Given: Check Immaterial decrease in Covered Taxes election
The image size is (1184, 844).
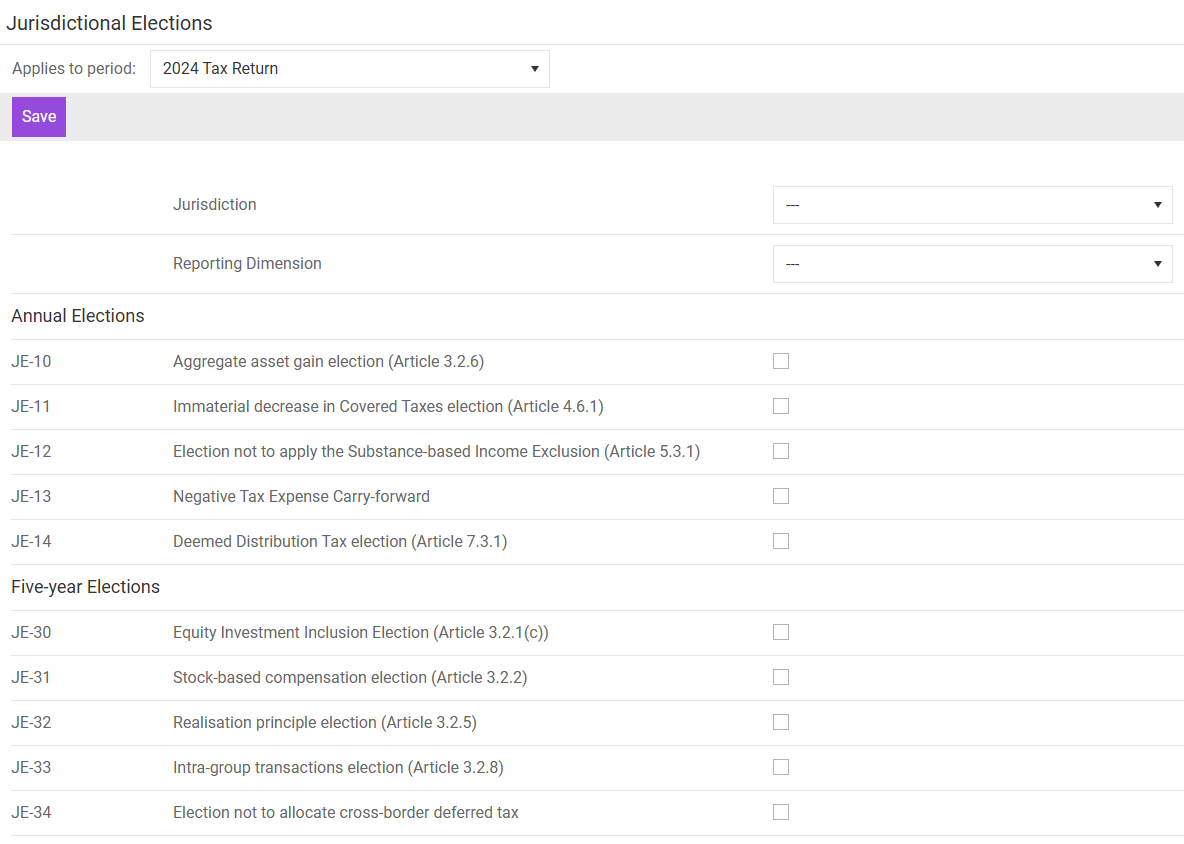Looking at the screenshot, I should (x=781, y=406).
